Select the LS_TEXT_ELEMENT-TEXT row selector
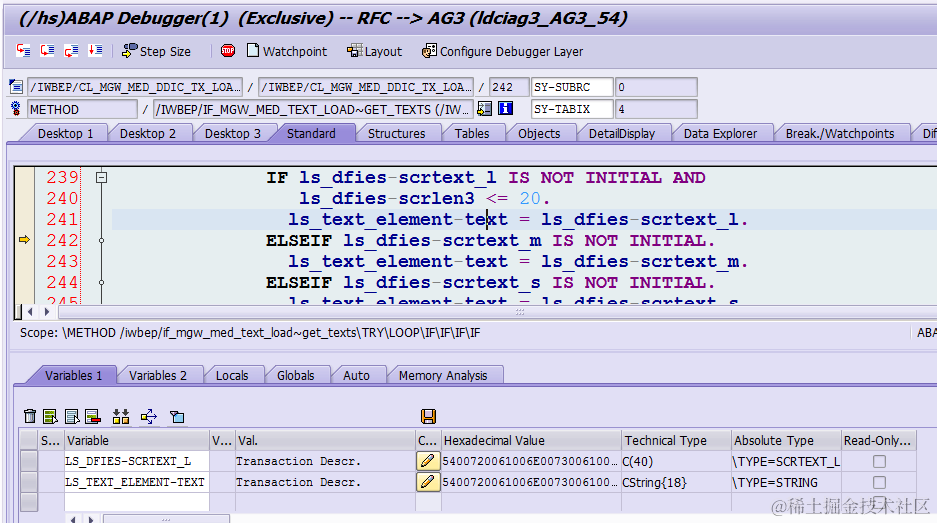Image resolution: width=937 pixels, height=523 pixels. (29, 482)
